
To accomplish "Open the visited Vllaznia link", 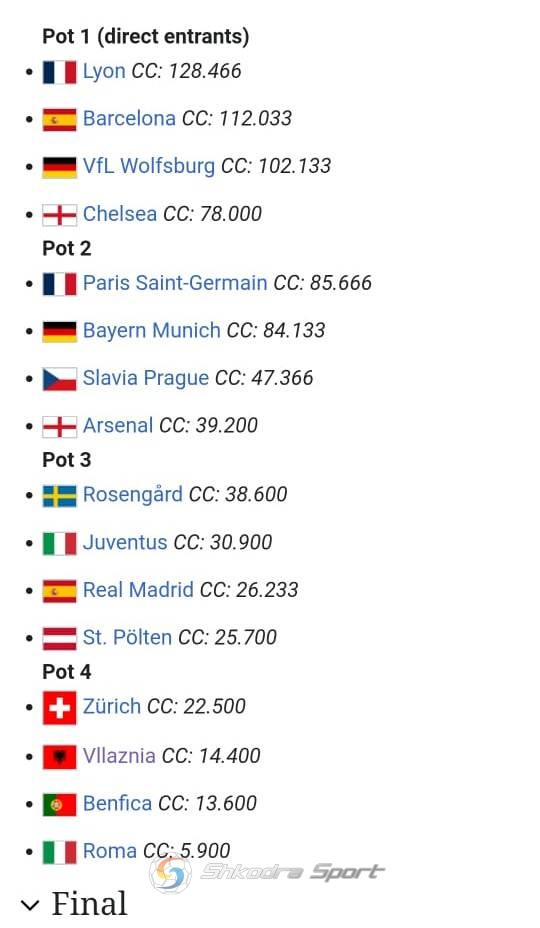I will (x=119, y=755).
